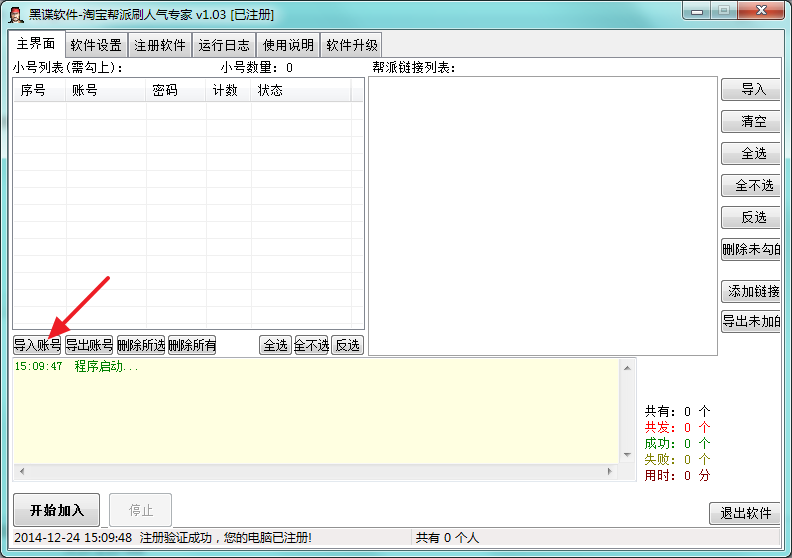
Task: Click 全不选 beside the link list
Action: 751,185
